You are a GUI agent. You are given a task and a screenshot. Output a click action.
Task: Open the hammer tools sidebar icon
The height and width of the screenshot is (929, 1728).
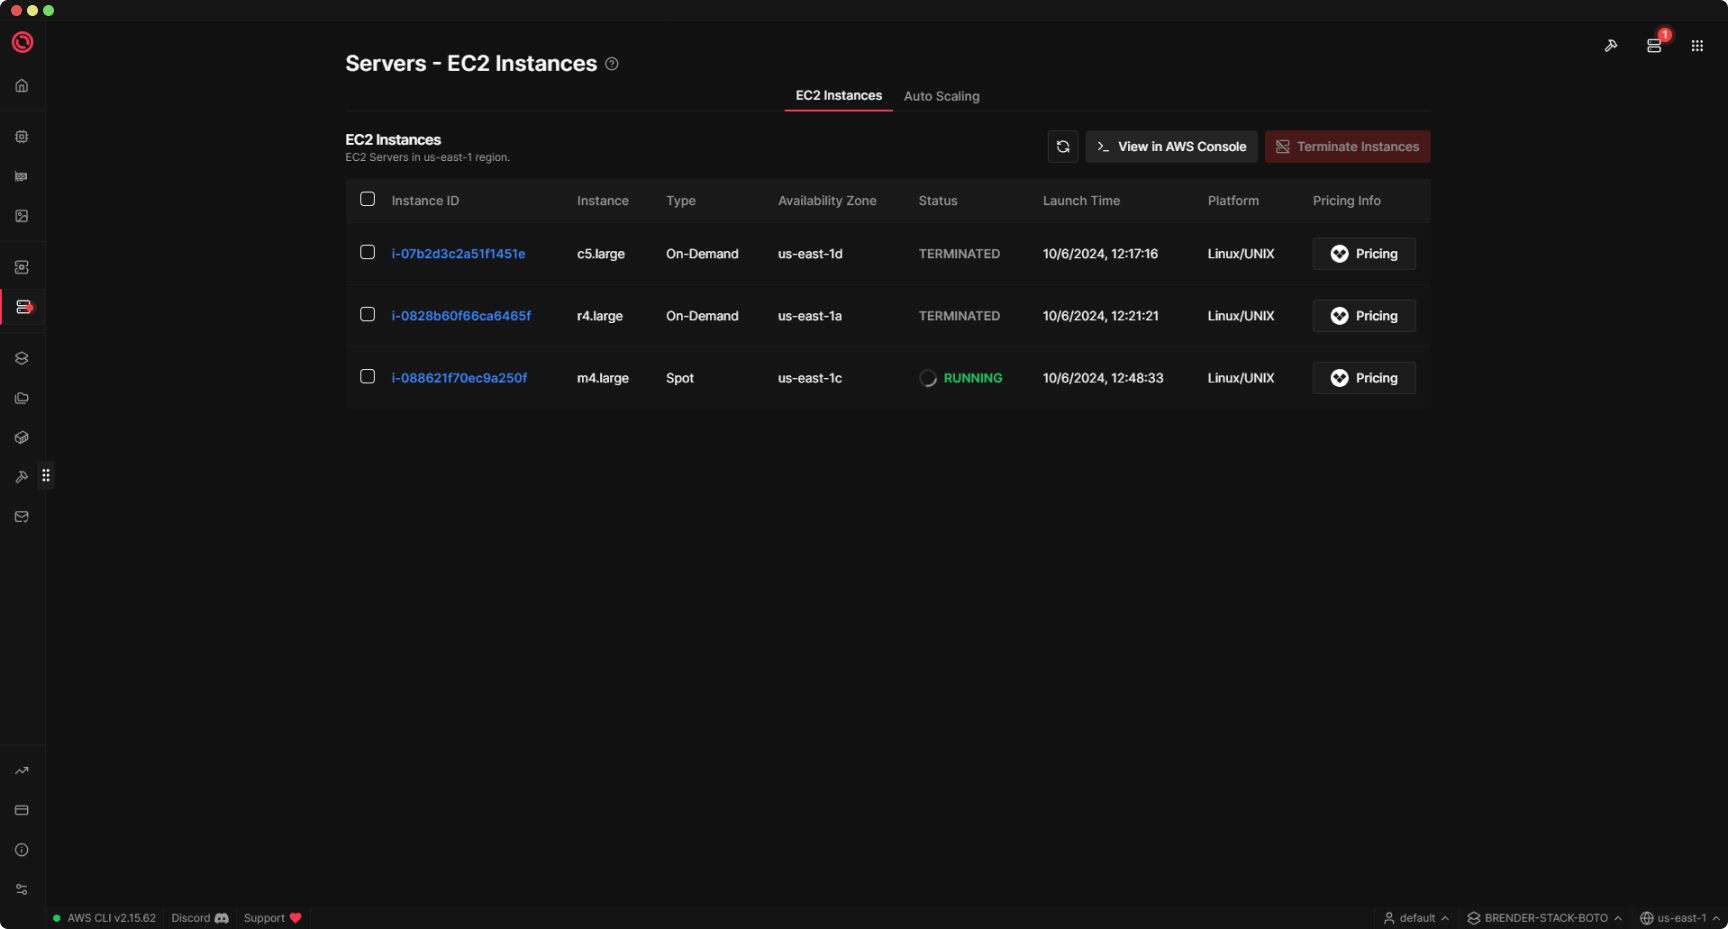(x=22, y=477)
